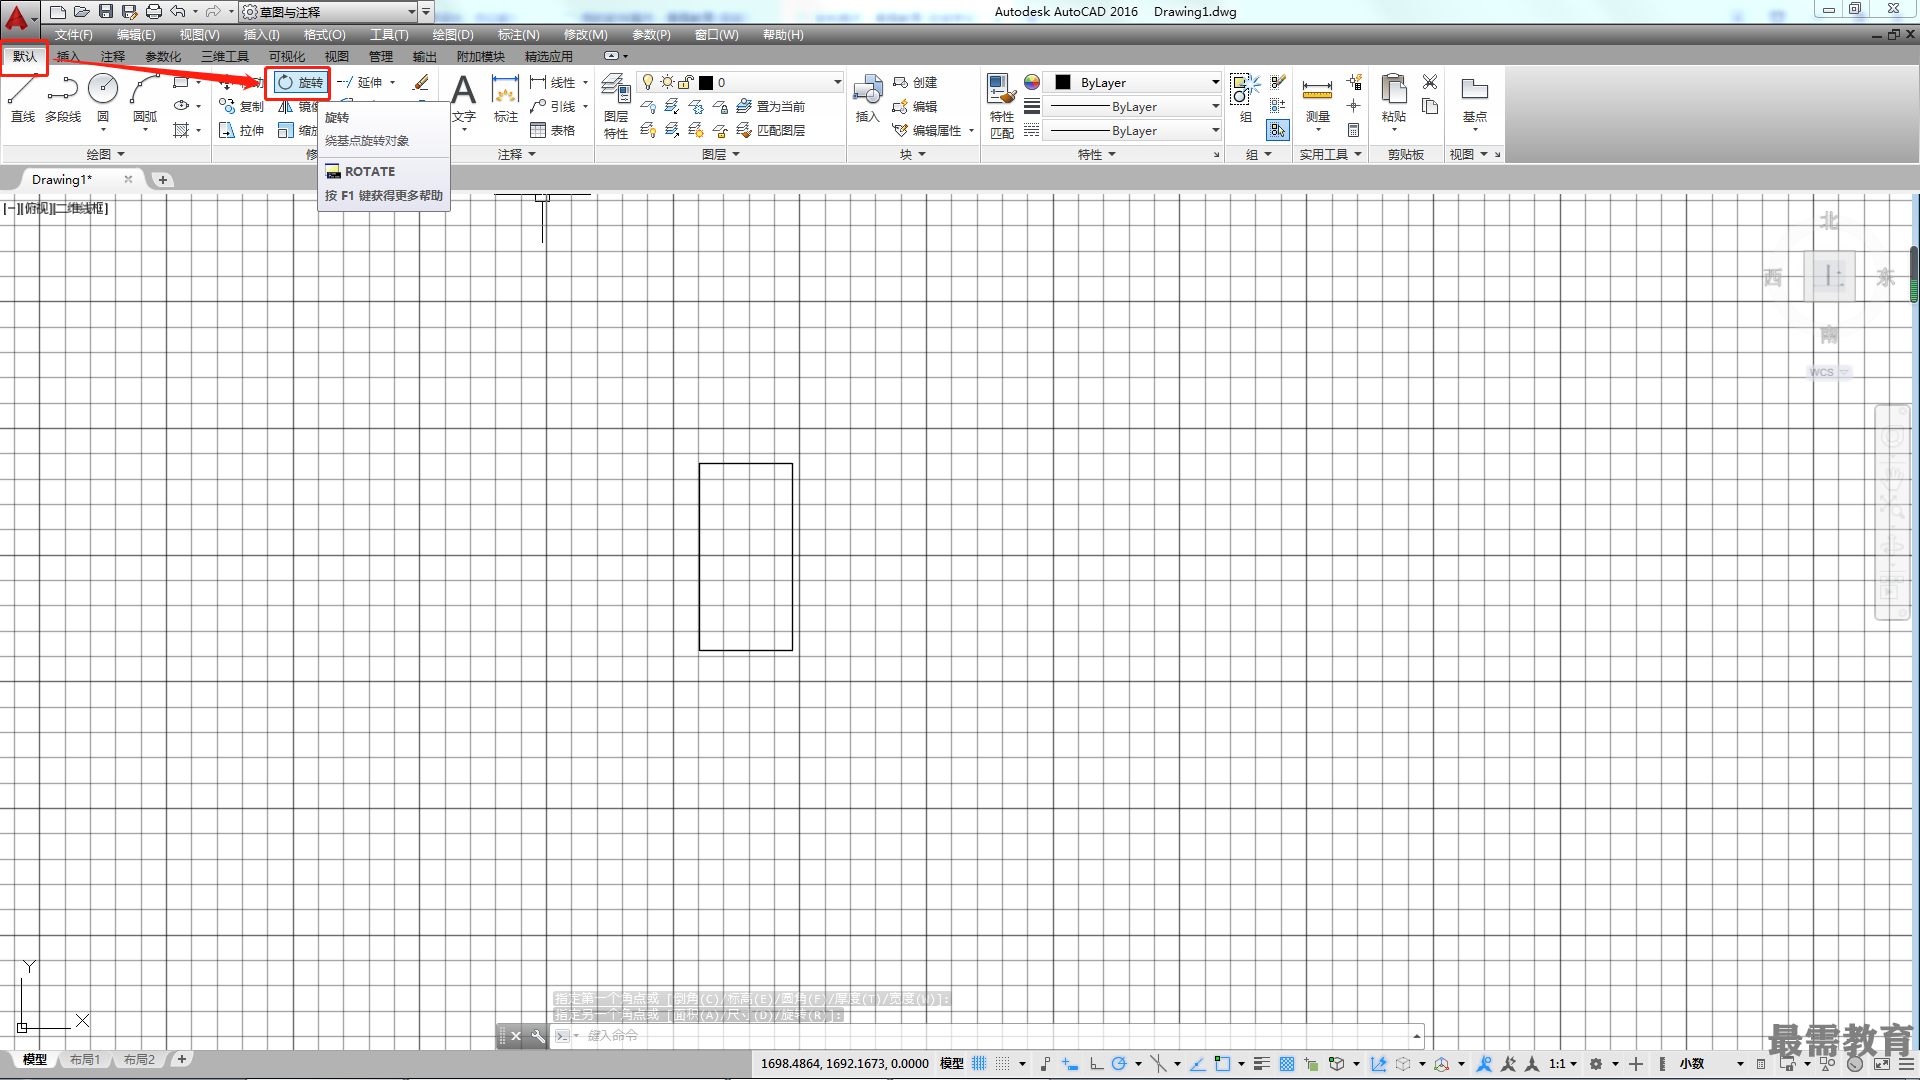
Task: Click the 匹配图层 (Match Layer) button
Action: pyautogui.click(x=771, y=130)
